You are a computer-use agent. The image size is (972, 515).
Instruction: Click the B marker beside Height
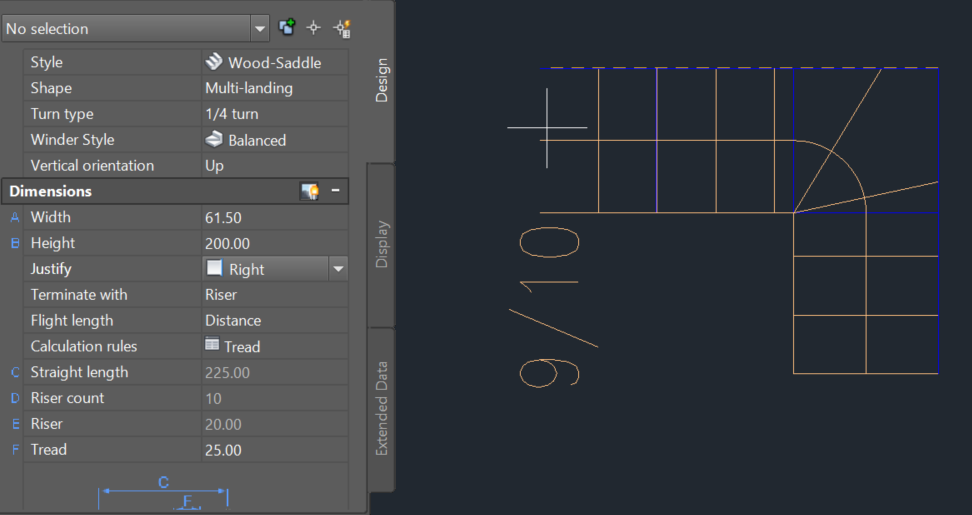15,244
